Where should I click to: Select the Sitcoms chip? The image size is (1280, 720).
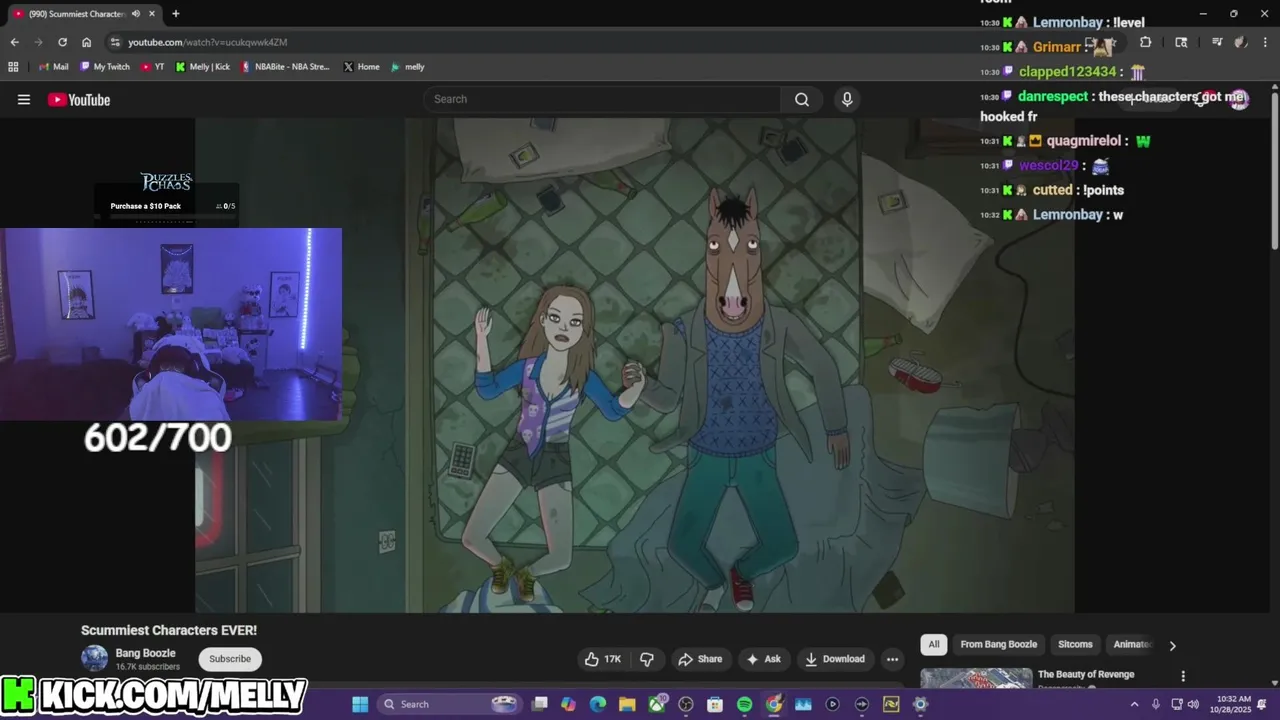(x=1075, y=645)
